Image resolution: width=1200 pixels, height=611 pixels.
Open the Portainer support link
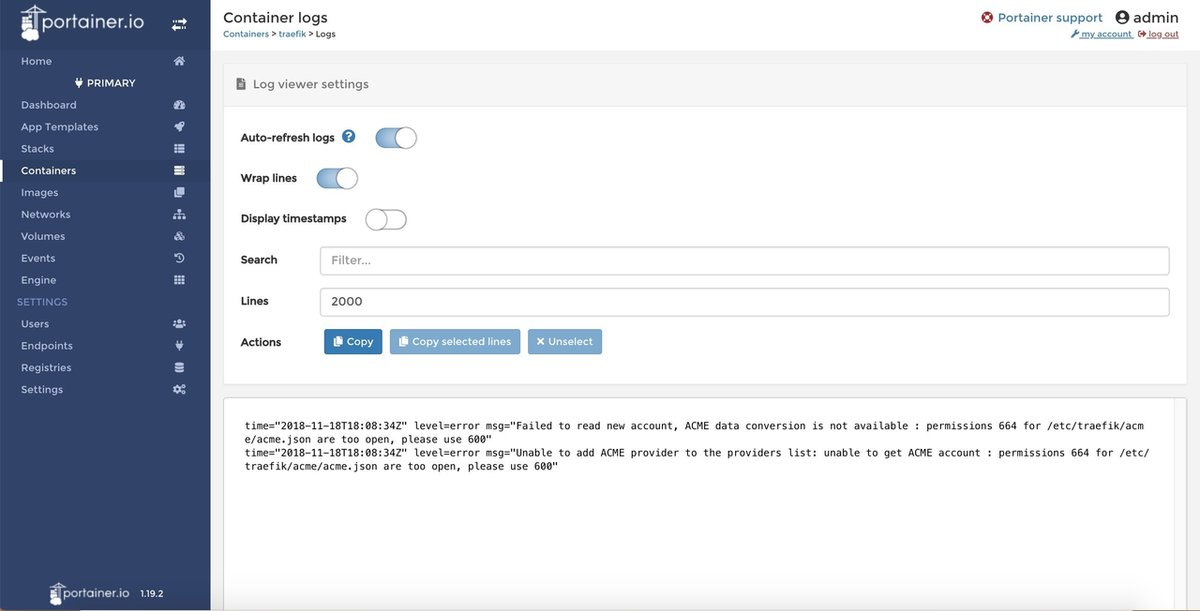point(1050,18)
